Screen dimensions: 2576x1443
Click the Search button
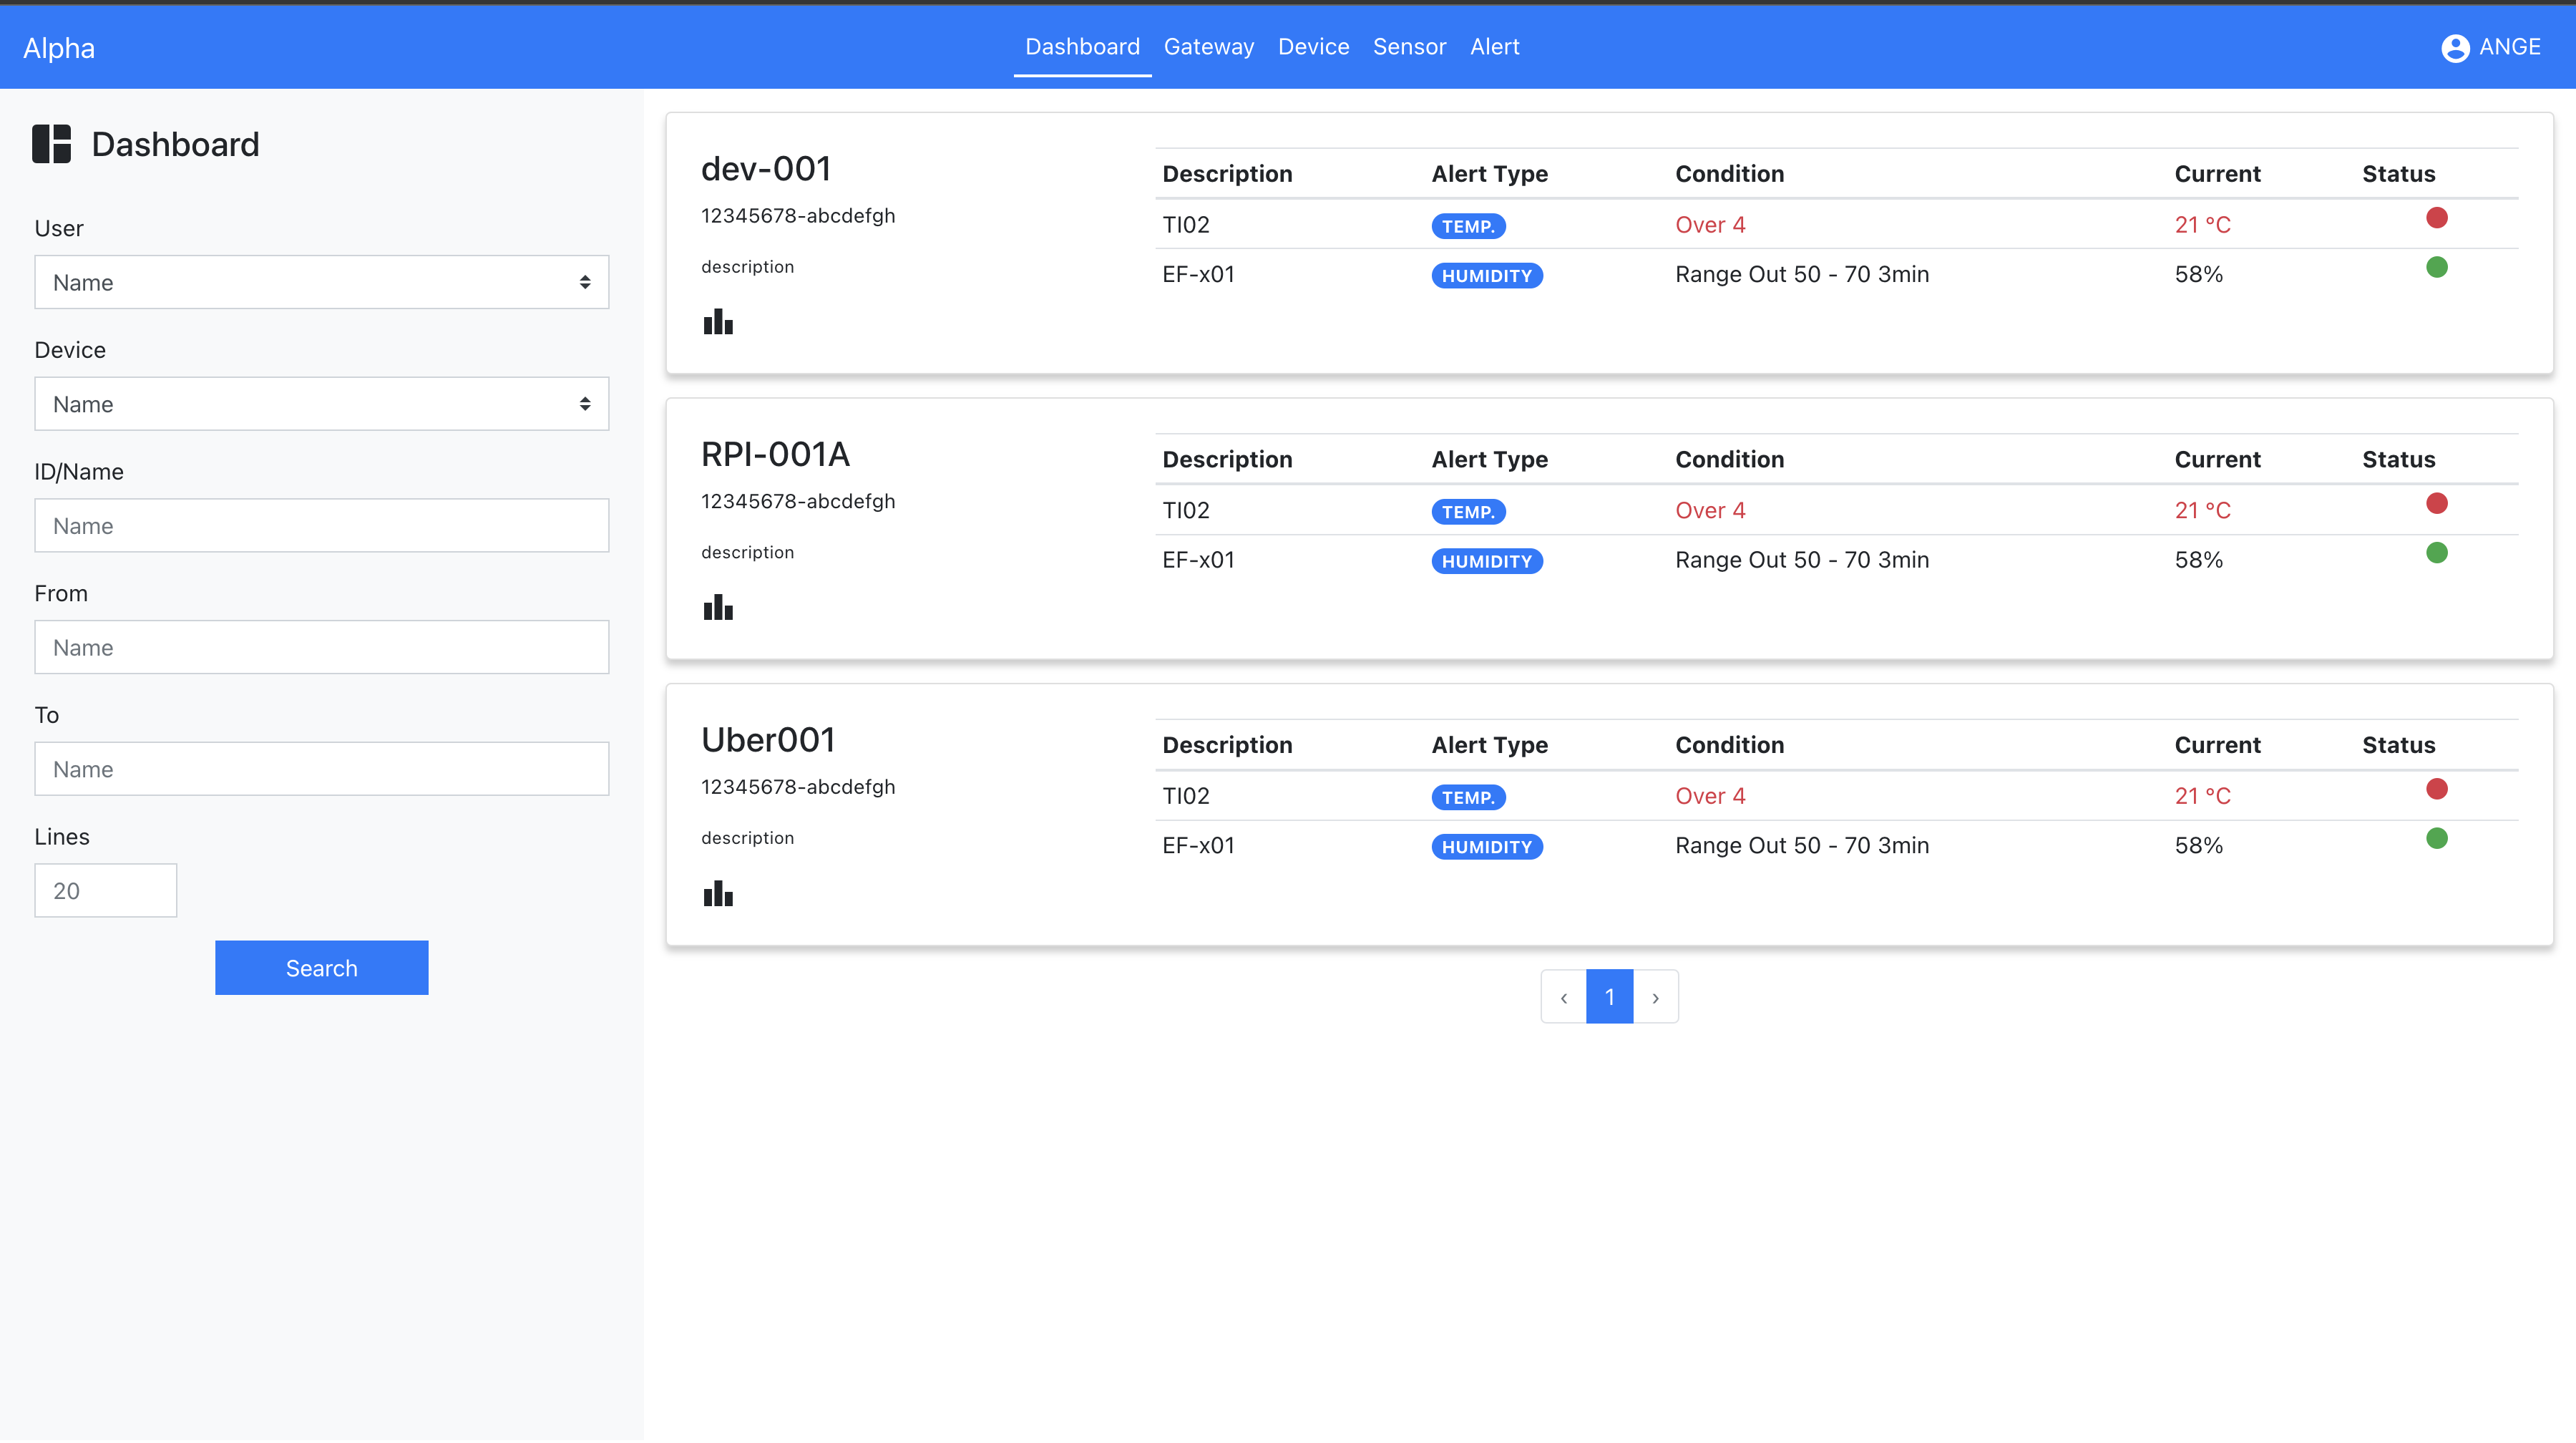322,967
